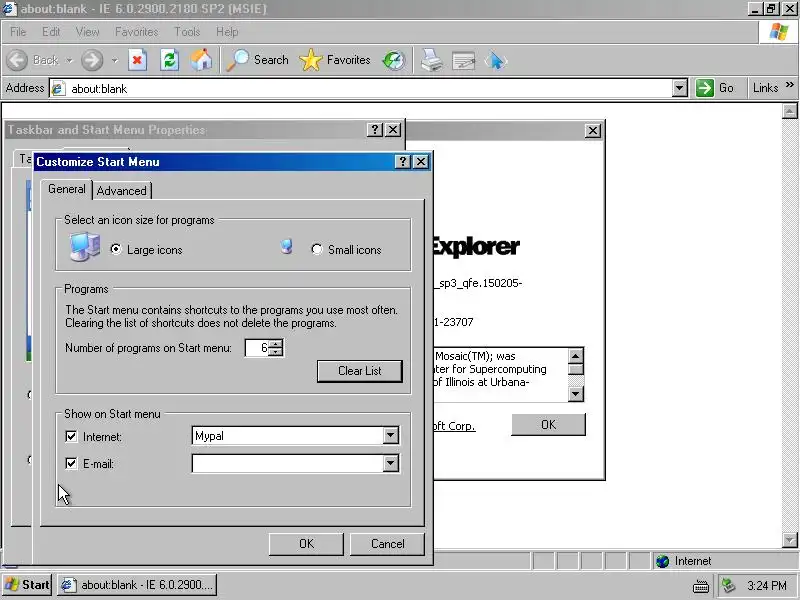Click the network tray icon beside clock
Image resolution: width=800 pixels, height=600 pixels.
[x=729, y=585]
